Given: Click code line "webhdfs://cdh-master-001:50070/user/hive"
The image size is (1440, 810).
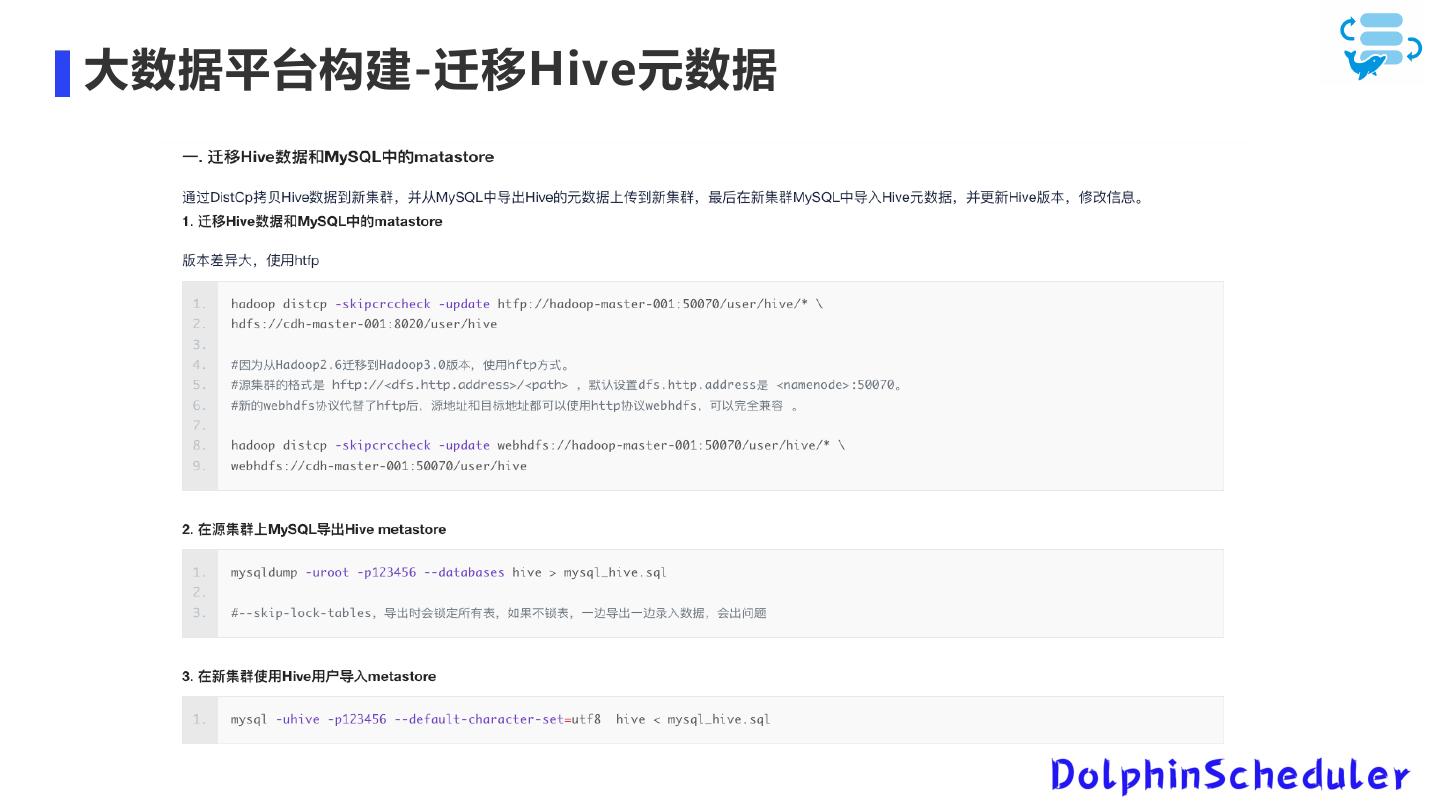Looking at the screenshot, I should point(379,465).
